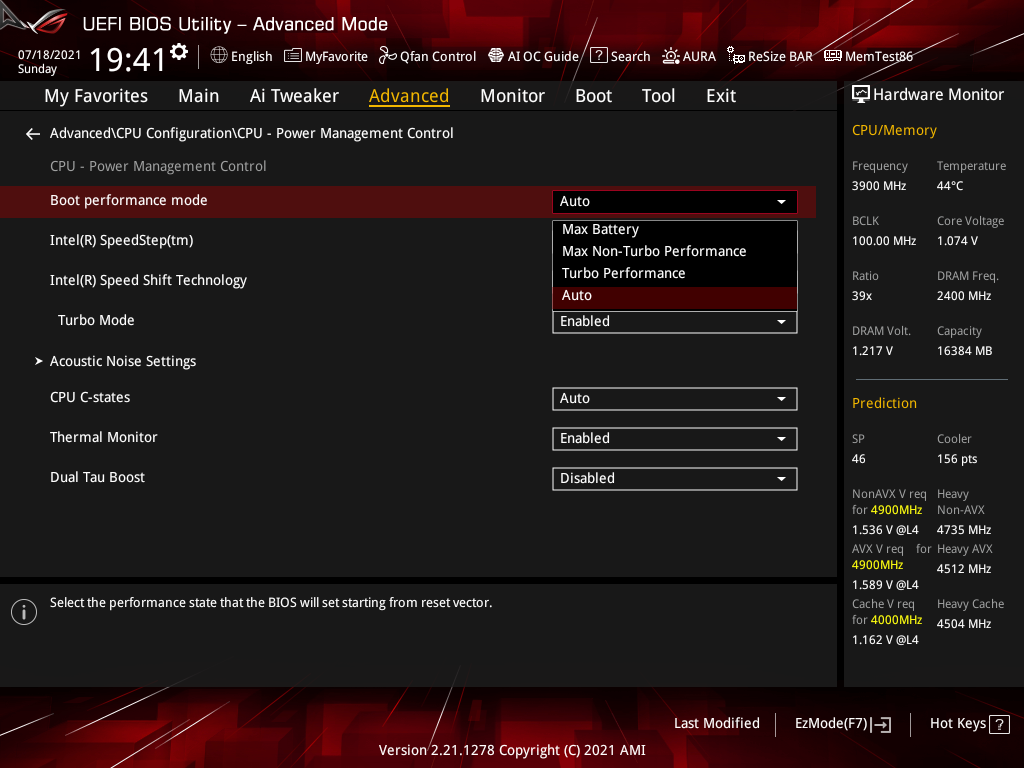Change the language from English
Viewport: 1024px width, 768px height.
pos(241,56)
